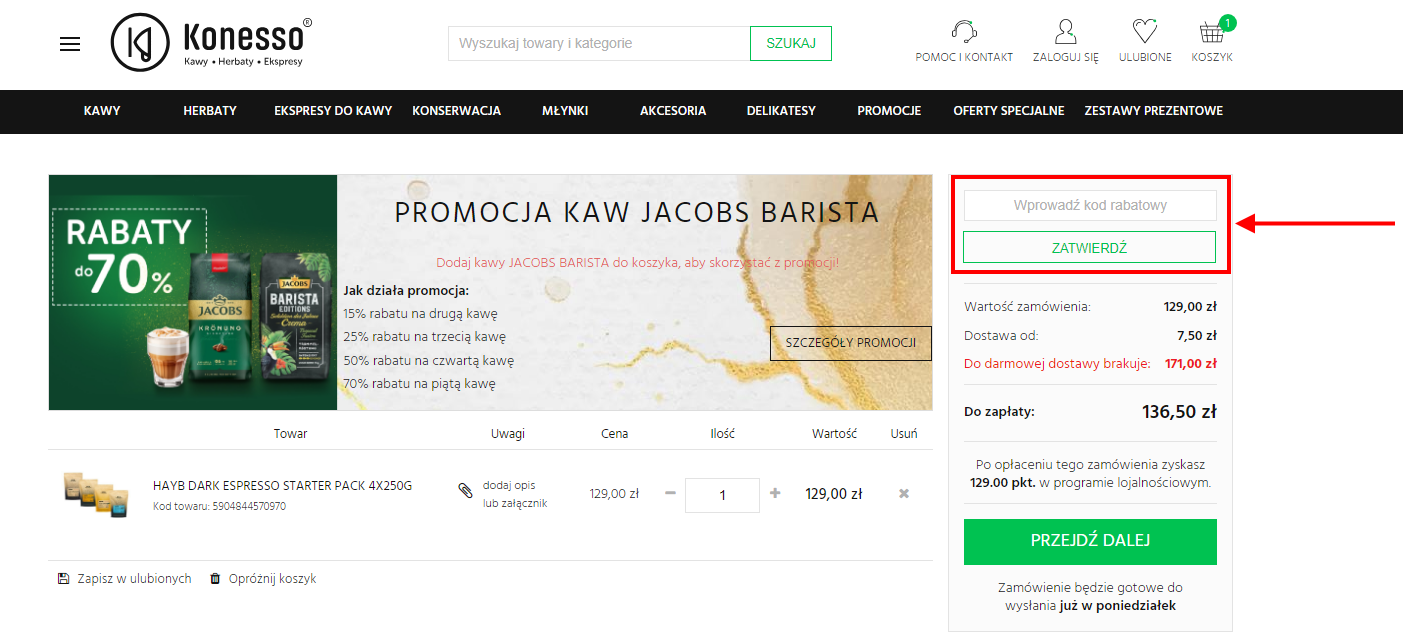Screen dimensions: 1403x634
Task: Open the AKCESORIA menu
Action: tap(673, 111)
